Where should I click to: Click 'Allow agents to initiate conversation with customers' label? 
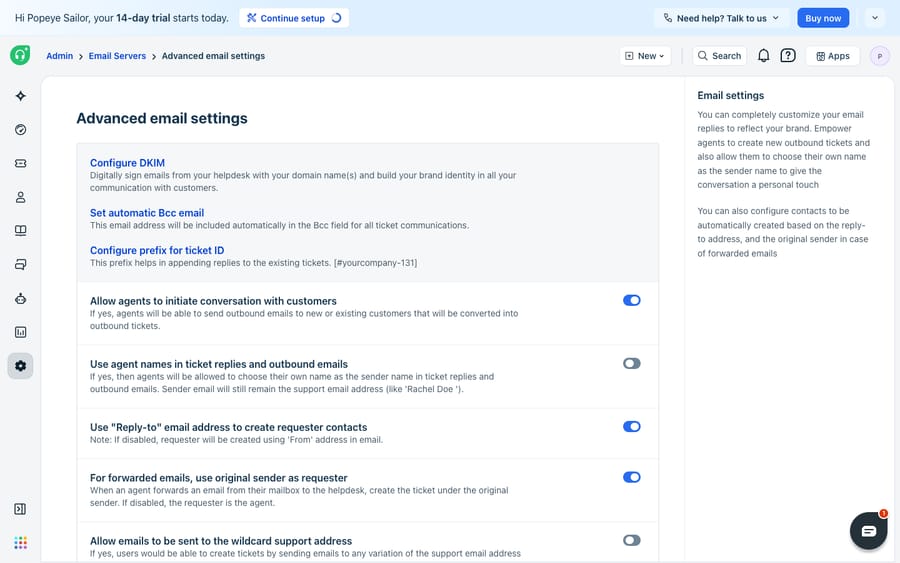(x=213, y=301)
